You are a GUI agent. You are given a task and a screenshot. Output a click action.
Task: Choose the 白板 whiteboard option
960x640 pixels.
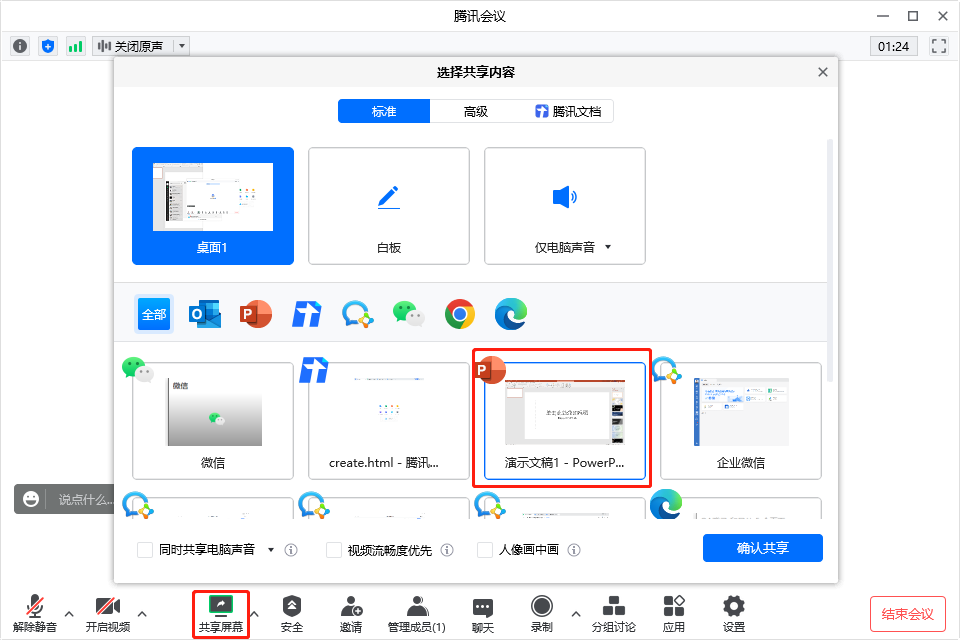(389, 206)
